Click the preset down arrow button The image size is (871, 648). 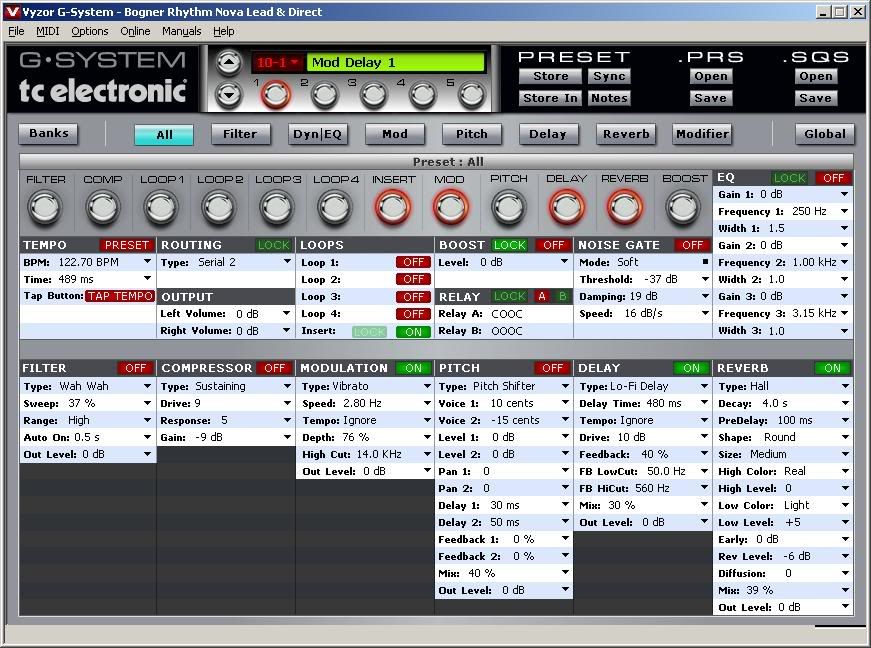tap(229, 94)
